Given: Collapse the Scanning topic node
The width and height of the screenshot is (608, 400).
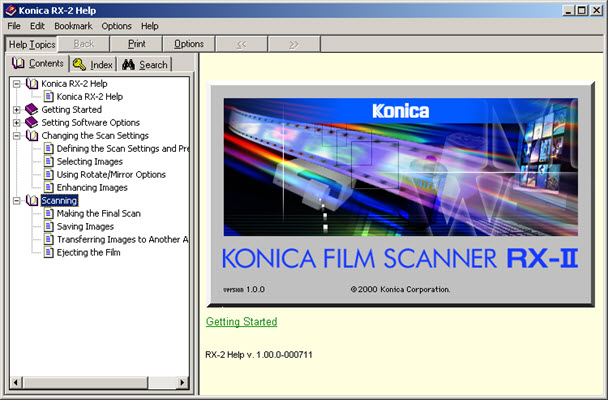Looking at the screenshot, I should coord(17,201).
